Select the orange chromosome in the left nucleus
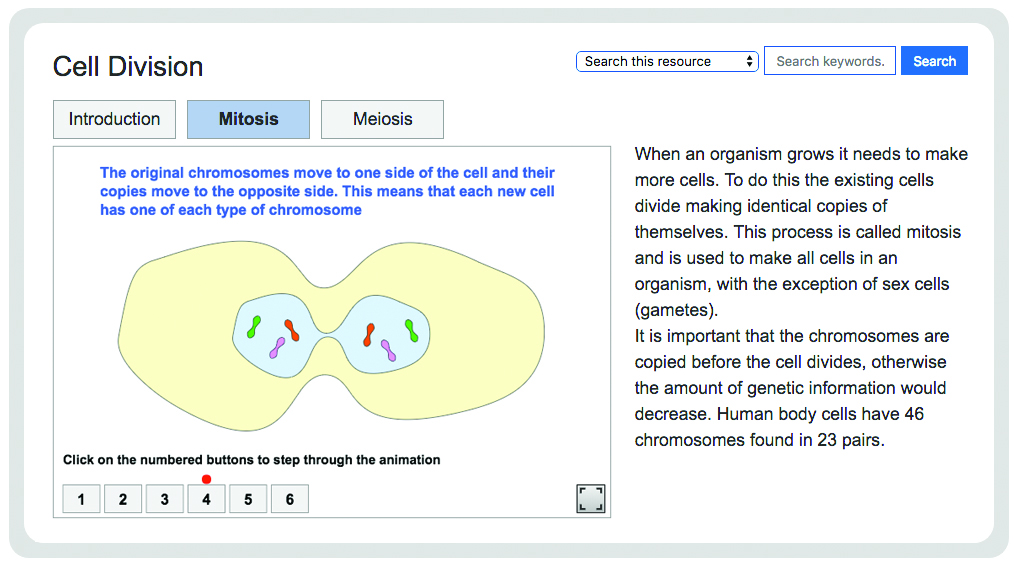The height and width of the screenshot is (568, 1020). pos(291,331)
